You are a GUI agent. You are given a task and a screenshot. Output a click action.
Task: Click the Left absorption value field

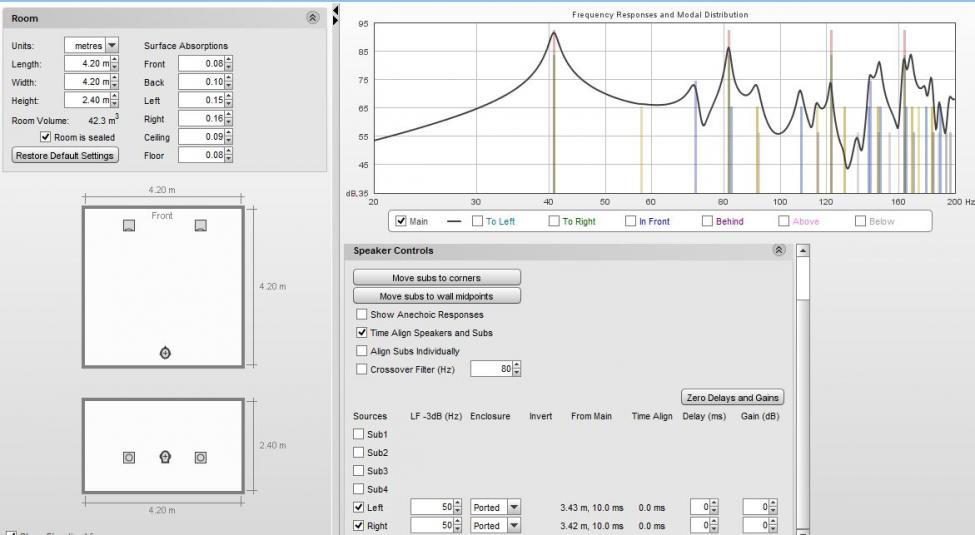click(x=201, y=100)
